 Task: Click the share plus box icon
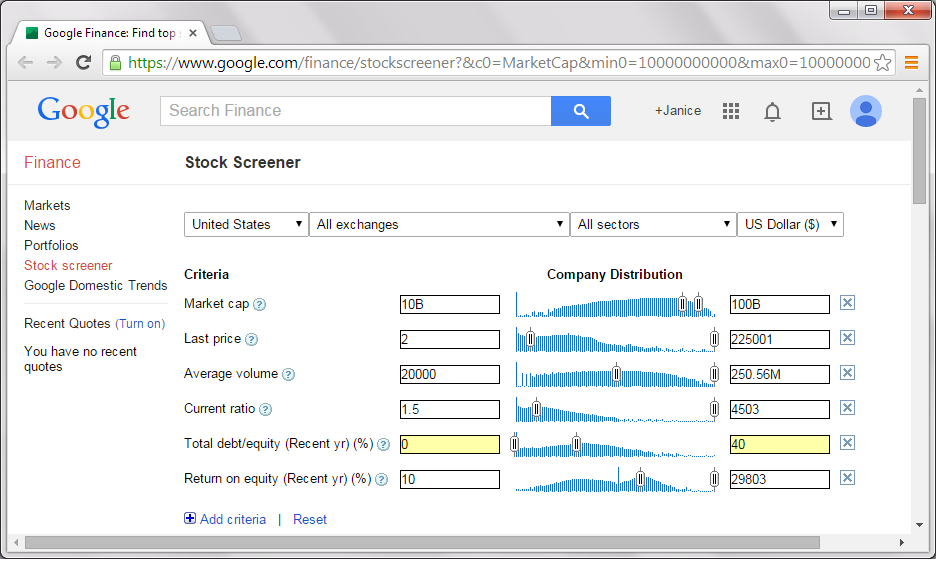[x=821, y=111]
